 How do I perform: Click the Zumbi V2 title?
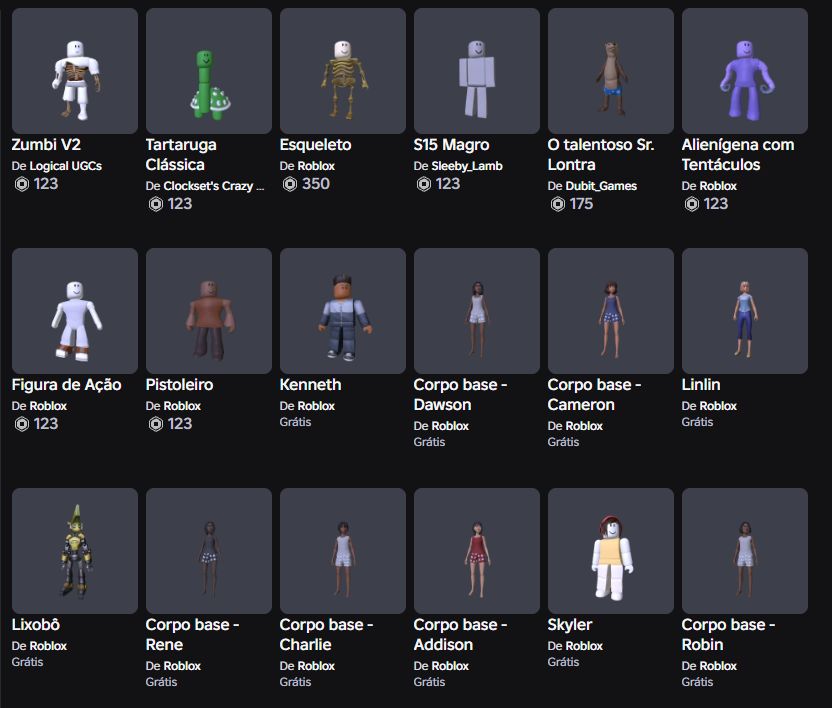tap(46, 144)
